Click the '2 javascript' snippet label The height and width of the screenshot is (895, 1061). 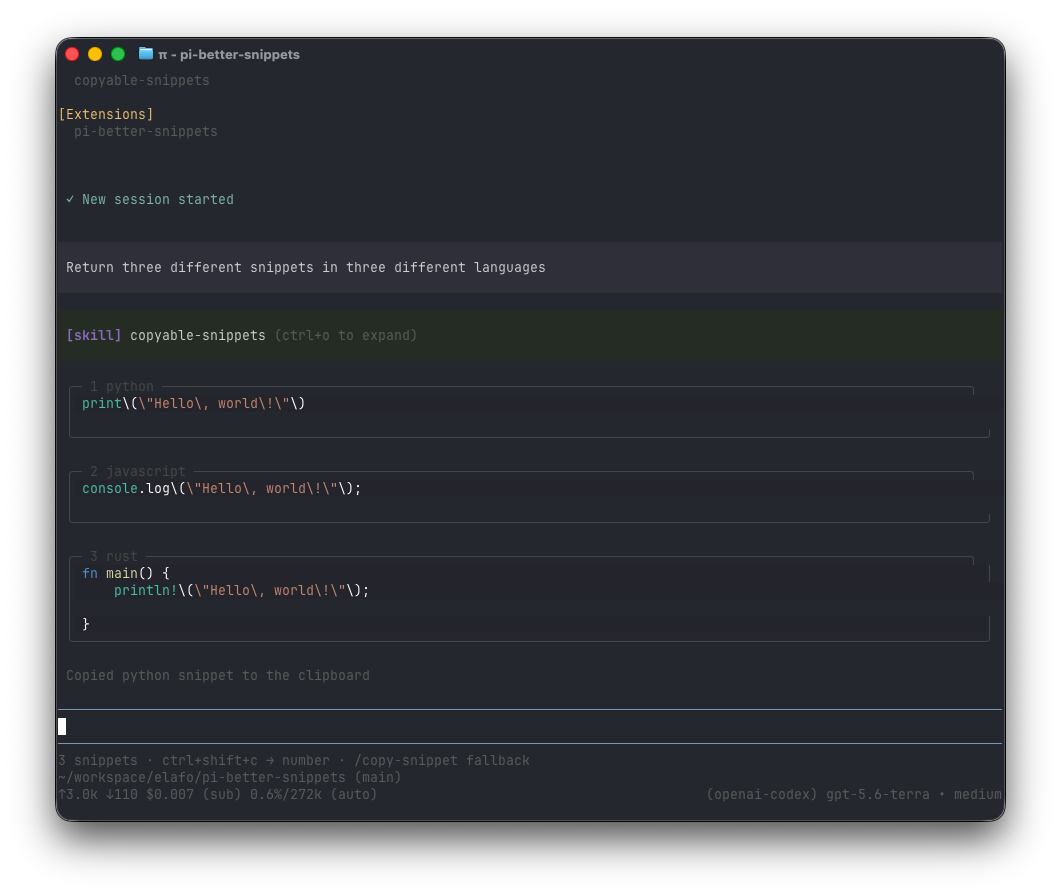[x=137, y=472]
